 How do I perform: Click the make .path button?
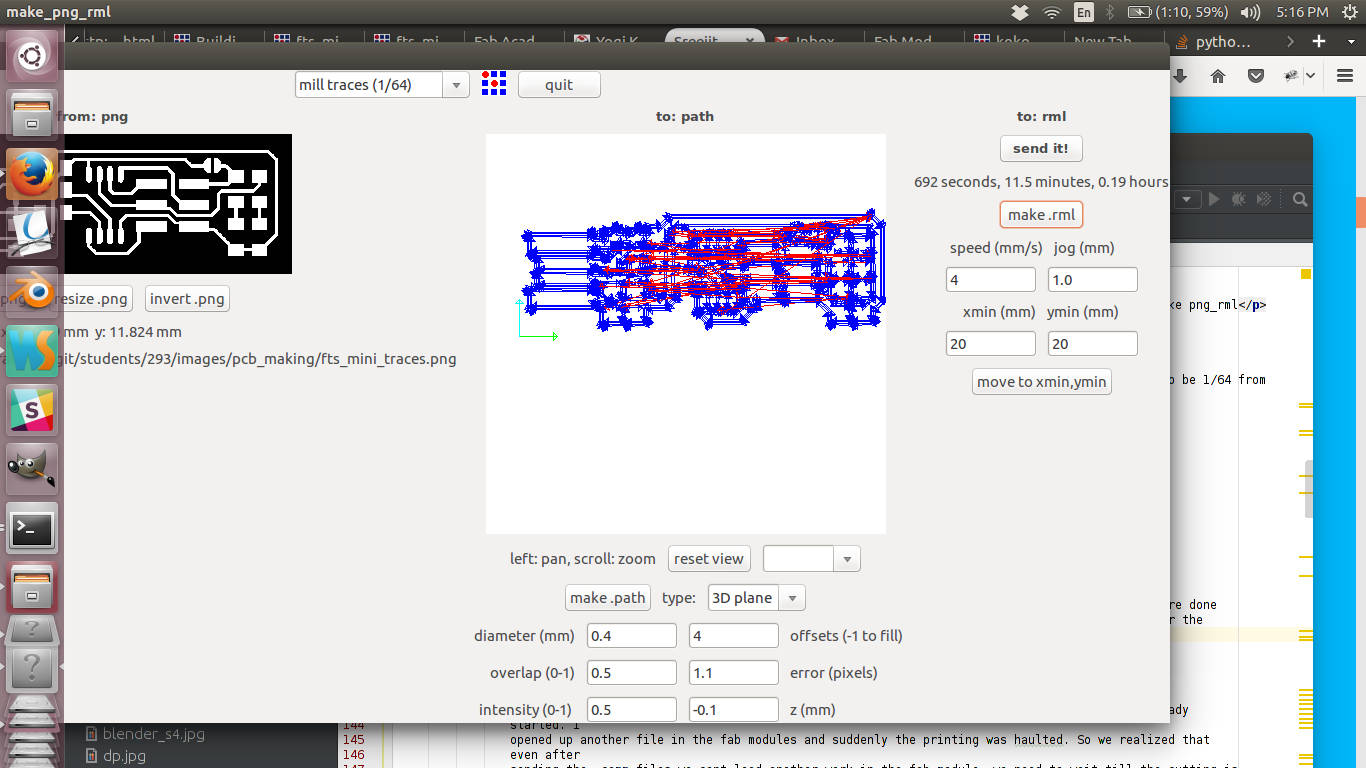pyautogui.click(x=608, y=598)
